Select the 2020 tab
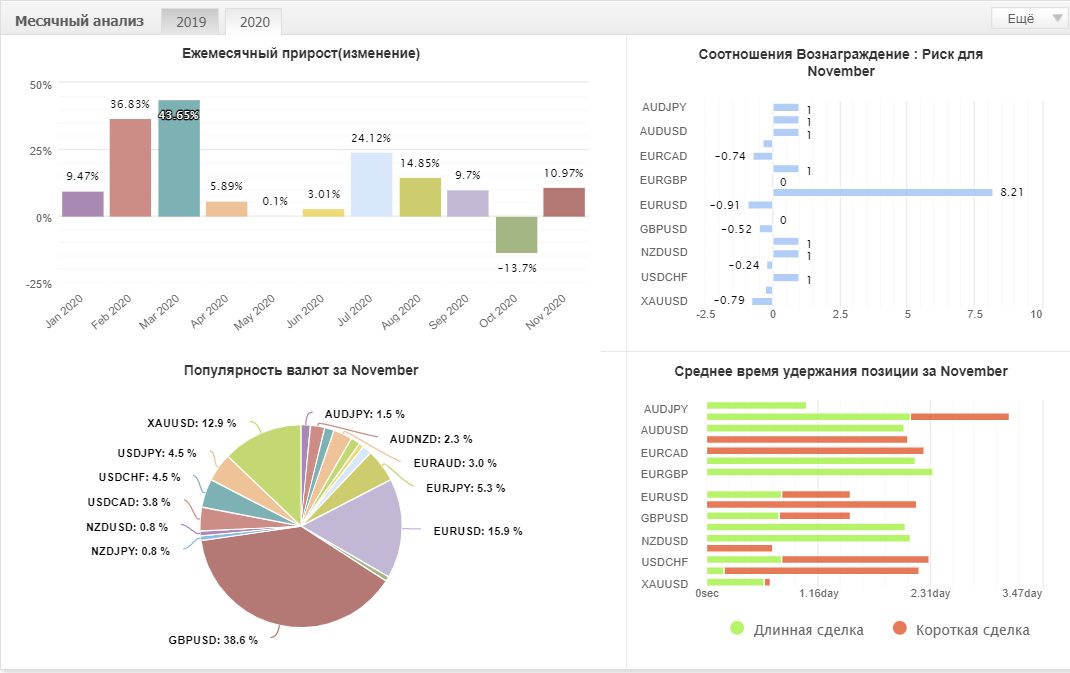 click(255, 22)
